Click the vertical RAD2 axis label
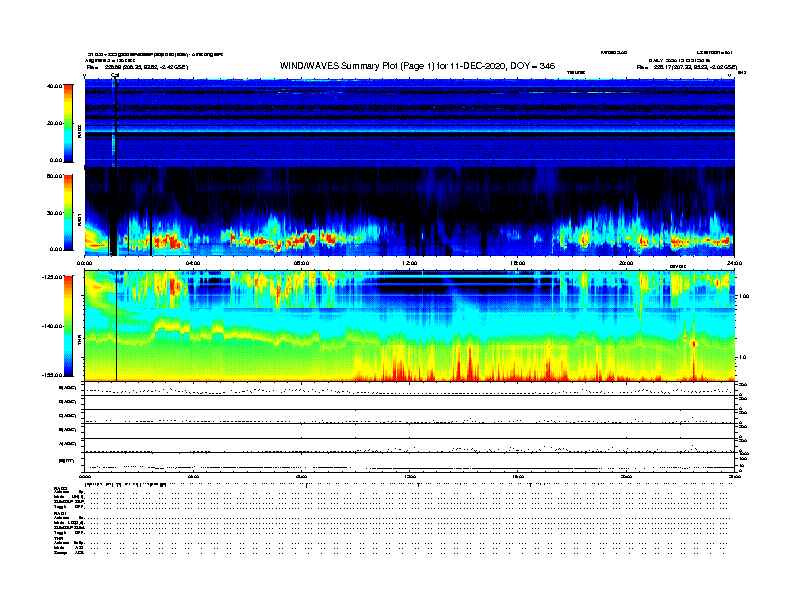Screen dimensions: 792x612 79,131
